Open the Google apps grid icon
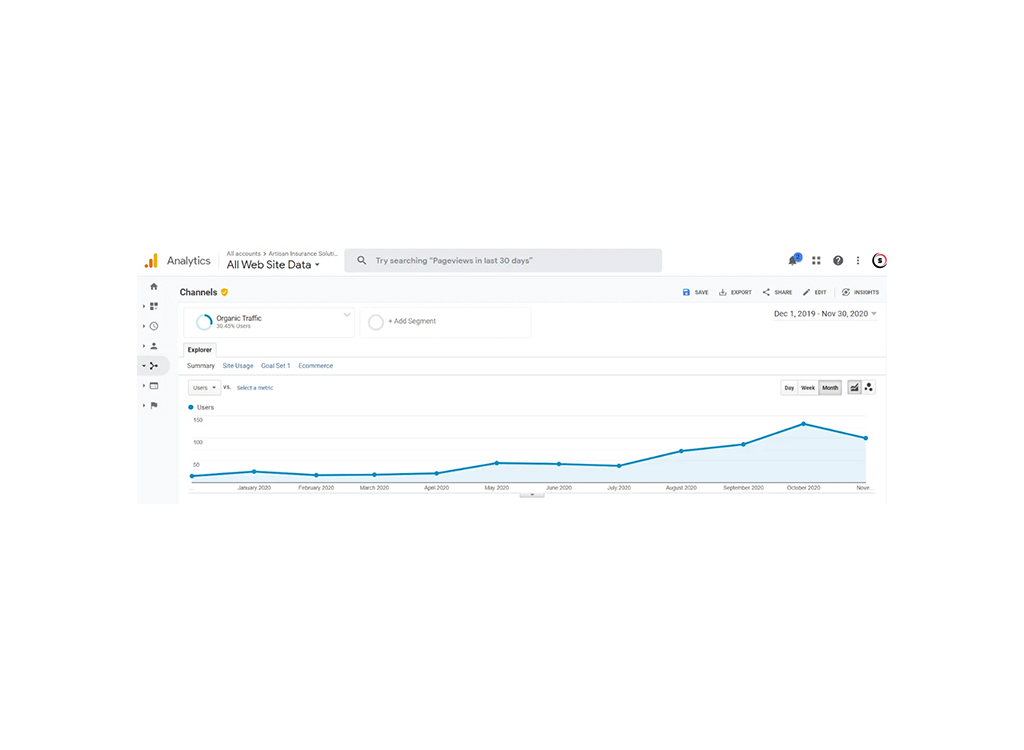1024x750 pixels. click(x=816, y=260)
